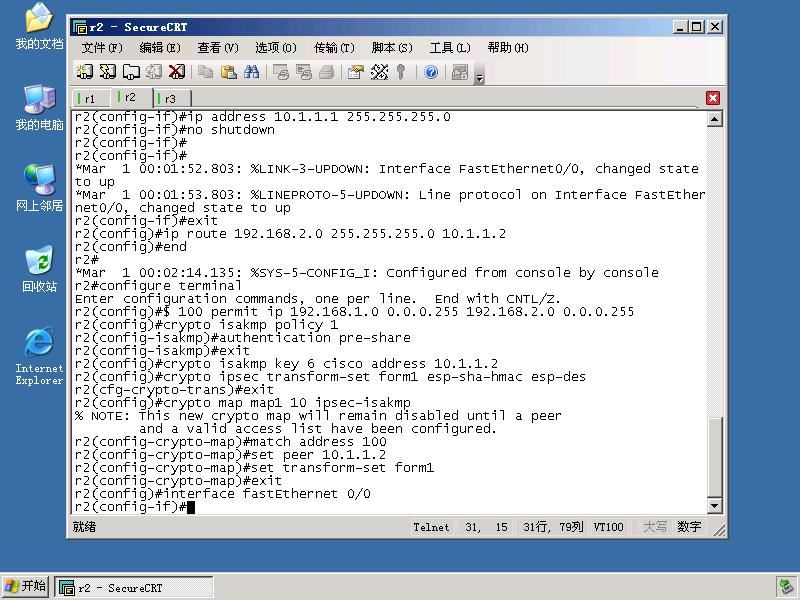Click terminal line 'match address 100'
Viewport: 800px width, 600px height.
pyautogui.click(x=230, y=442)
